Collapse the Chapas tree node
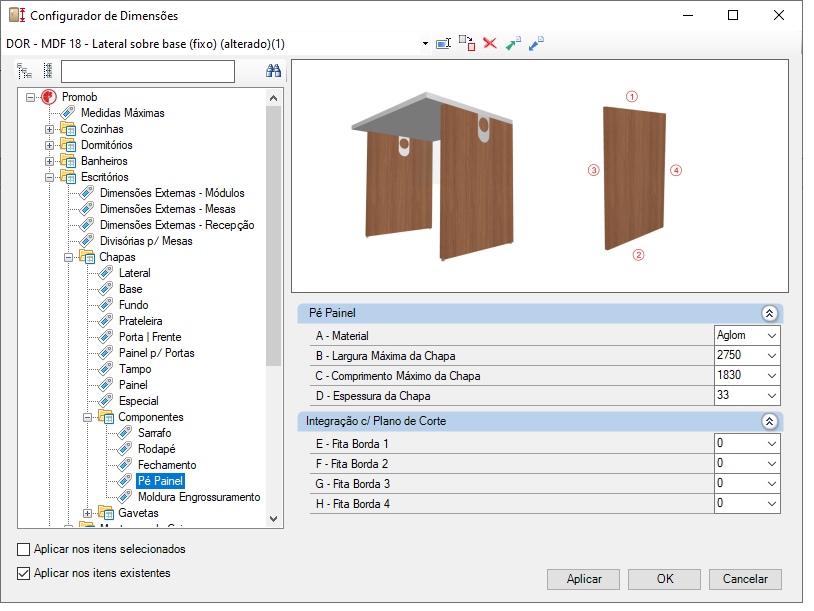 pos(69,257)
